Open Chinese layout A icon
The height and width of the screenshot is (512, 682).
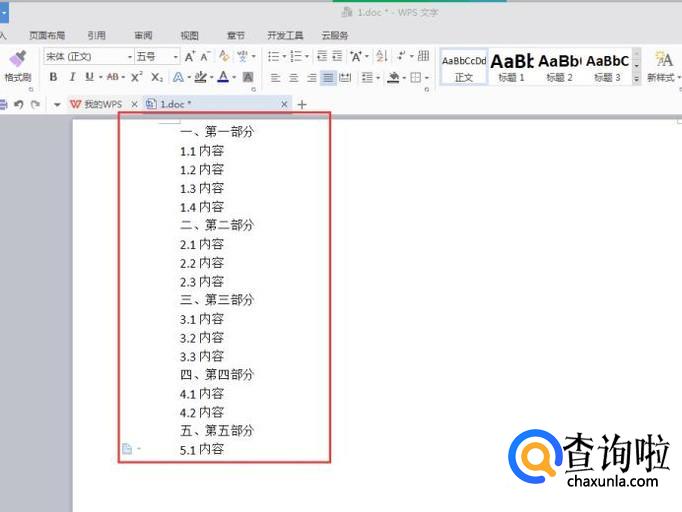coord(356,56)
